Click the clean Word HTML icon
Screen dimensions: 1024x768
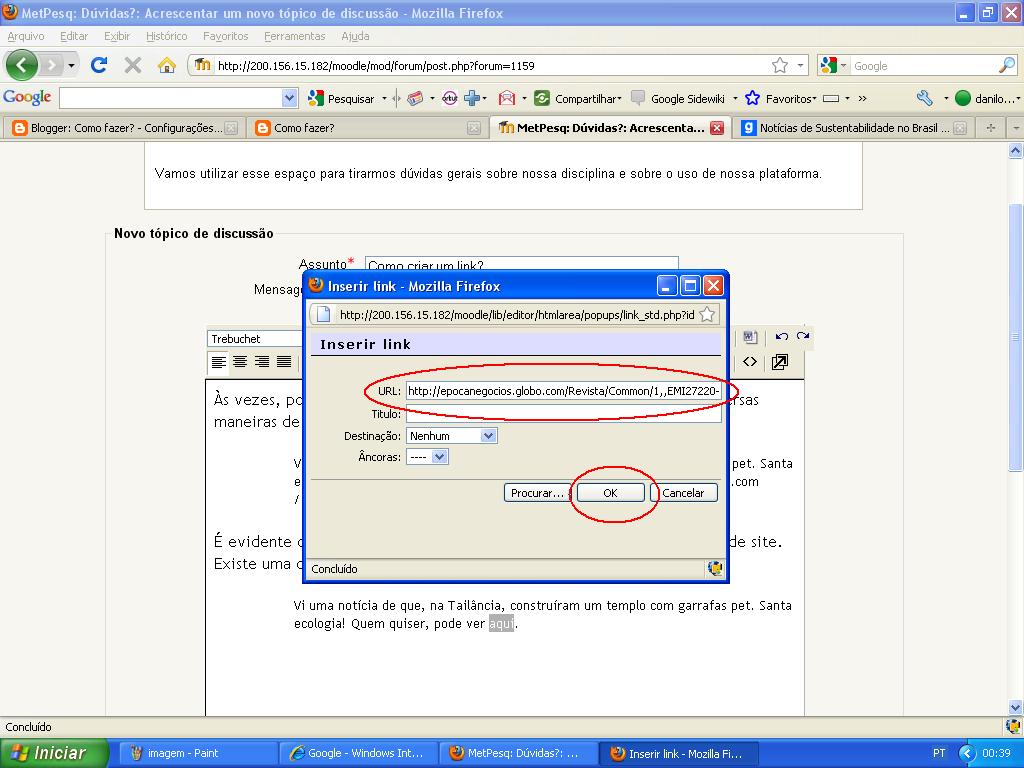coord(750,337)
